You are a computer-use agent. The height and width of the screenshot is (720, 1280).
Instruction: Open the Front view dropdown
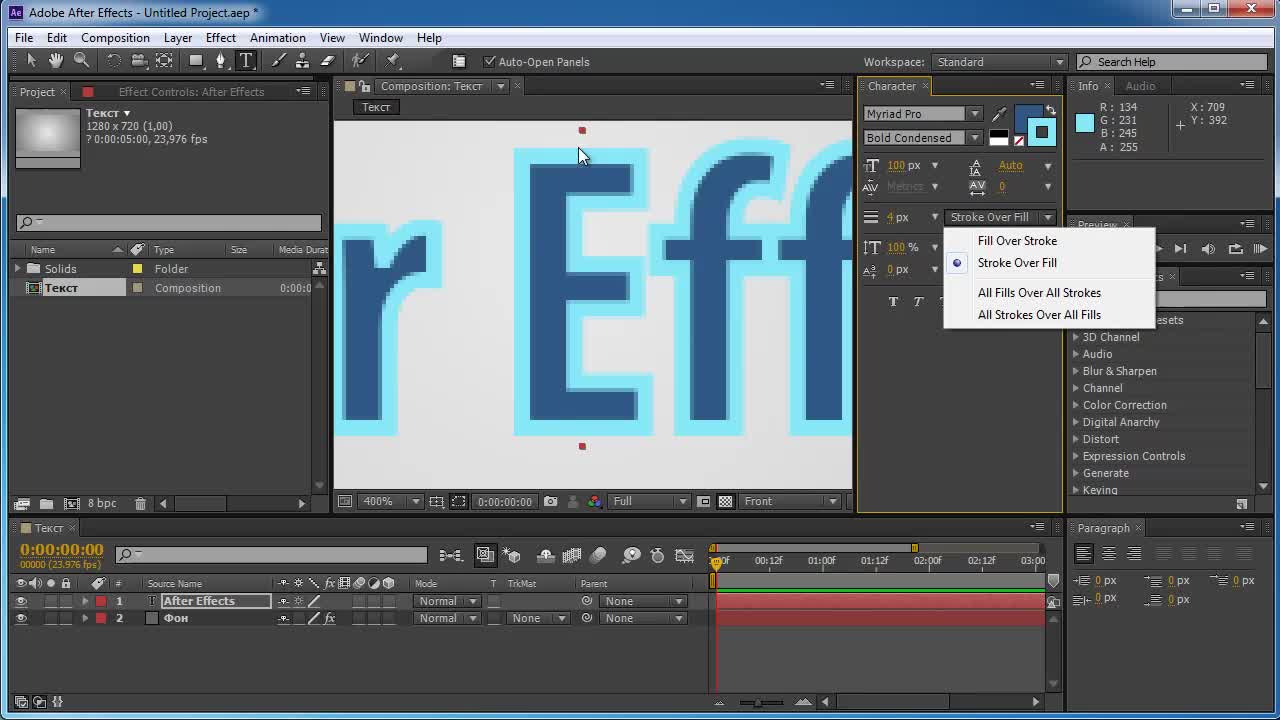(x=790, y=501)
